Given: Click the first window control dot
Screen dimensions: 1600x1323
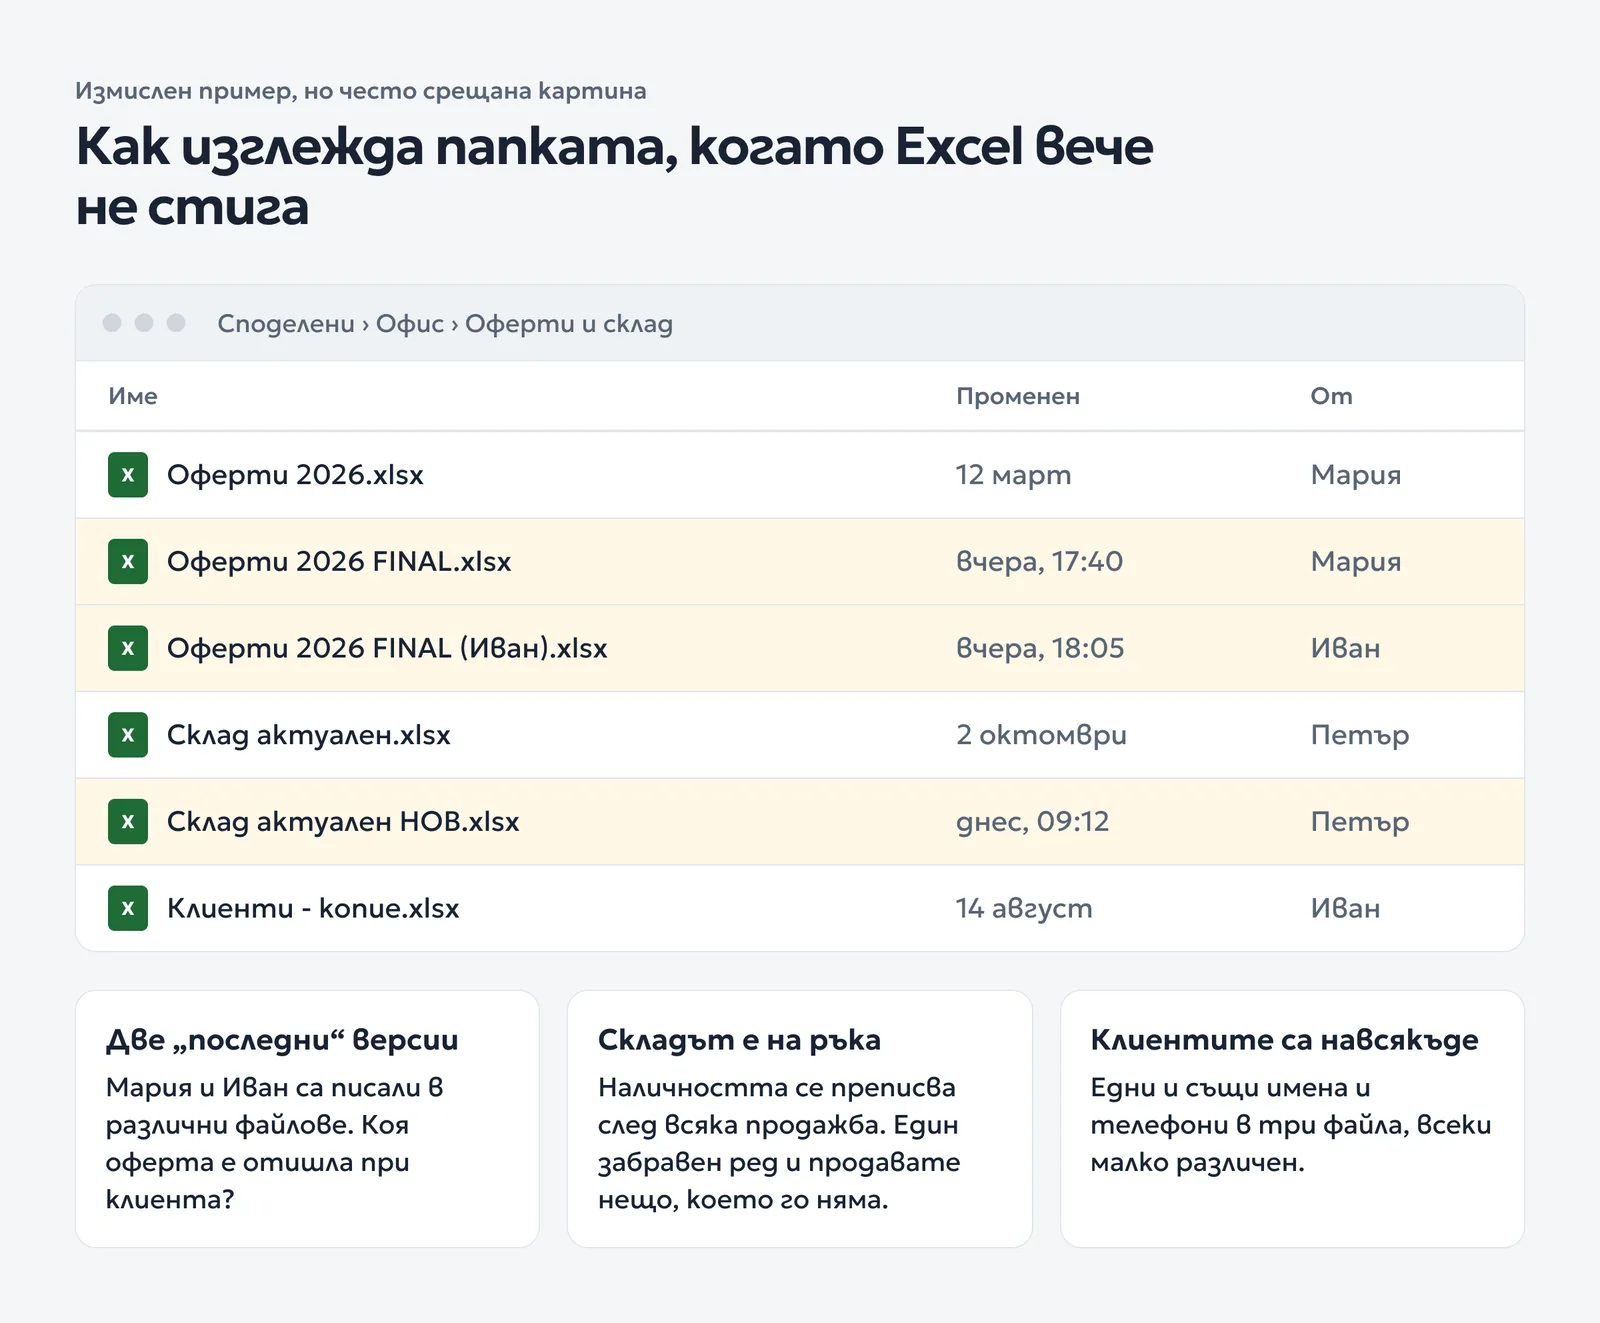Looking at the screenshot, I should [x=112, y=322].
